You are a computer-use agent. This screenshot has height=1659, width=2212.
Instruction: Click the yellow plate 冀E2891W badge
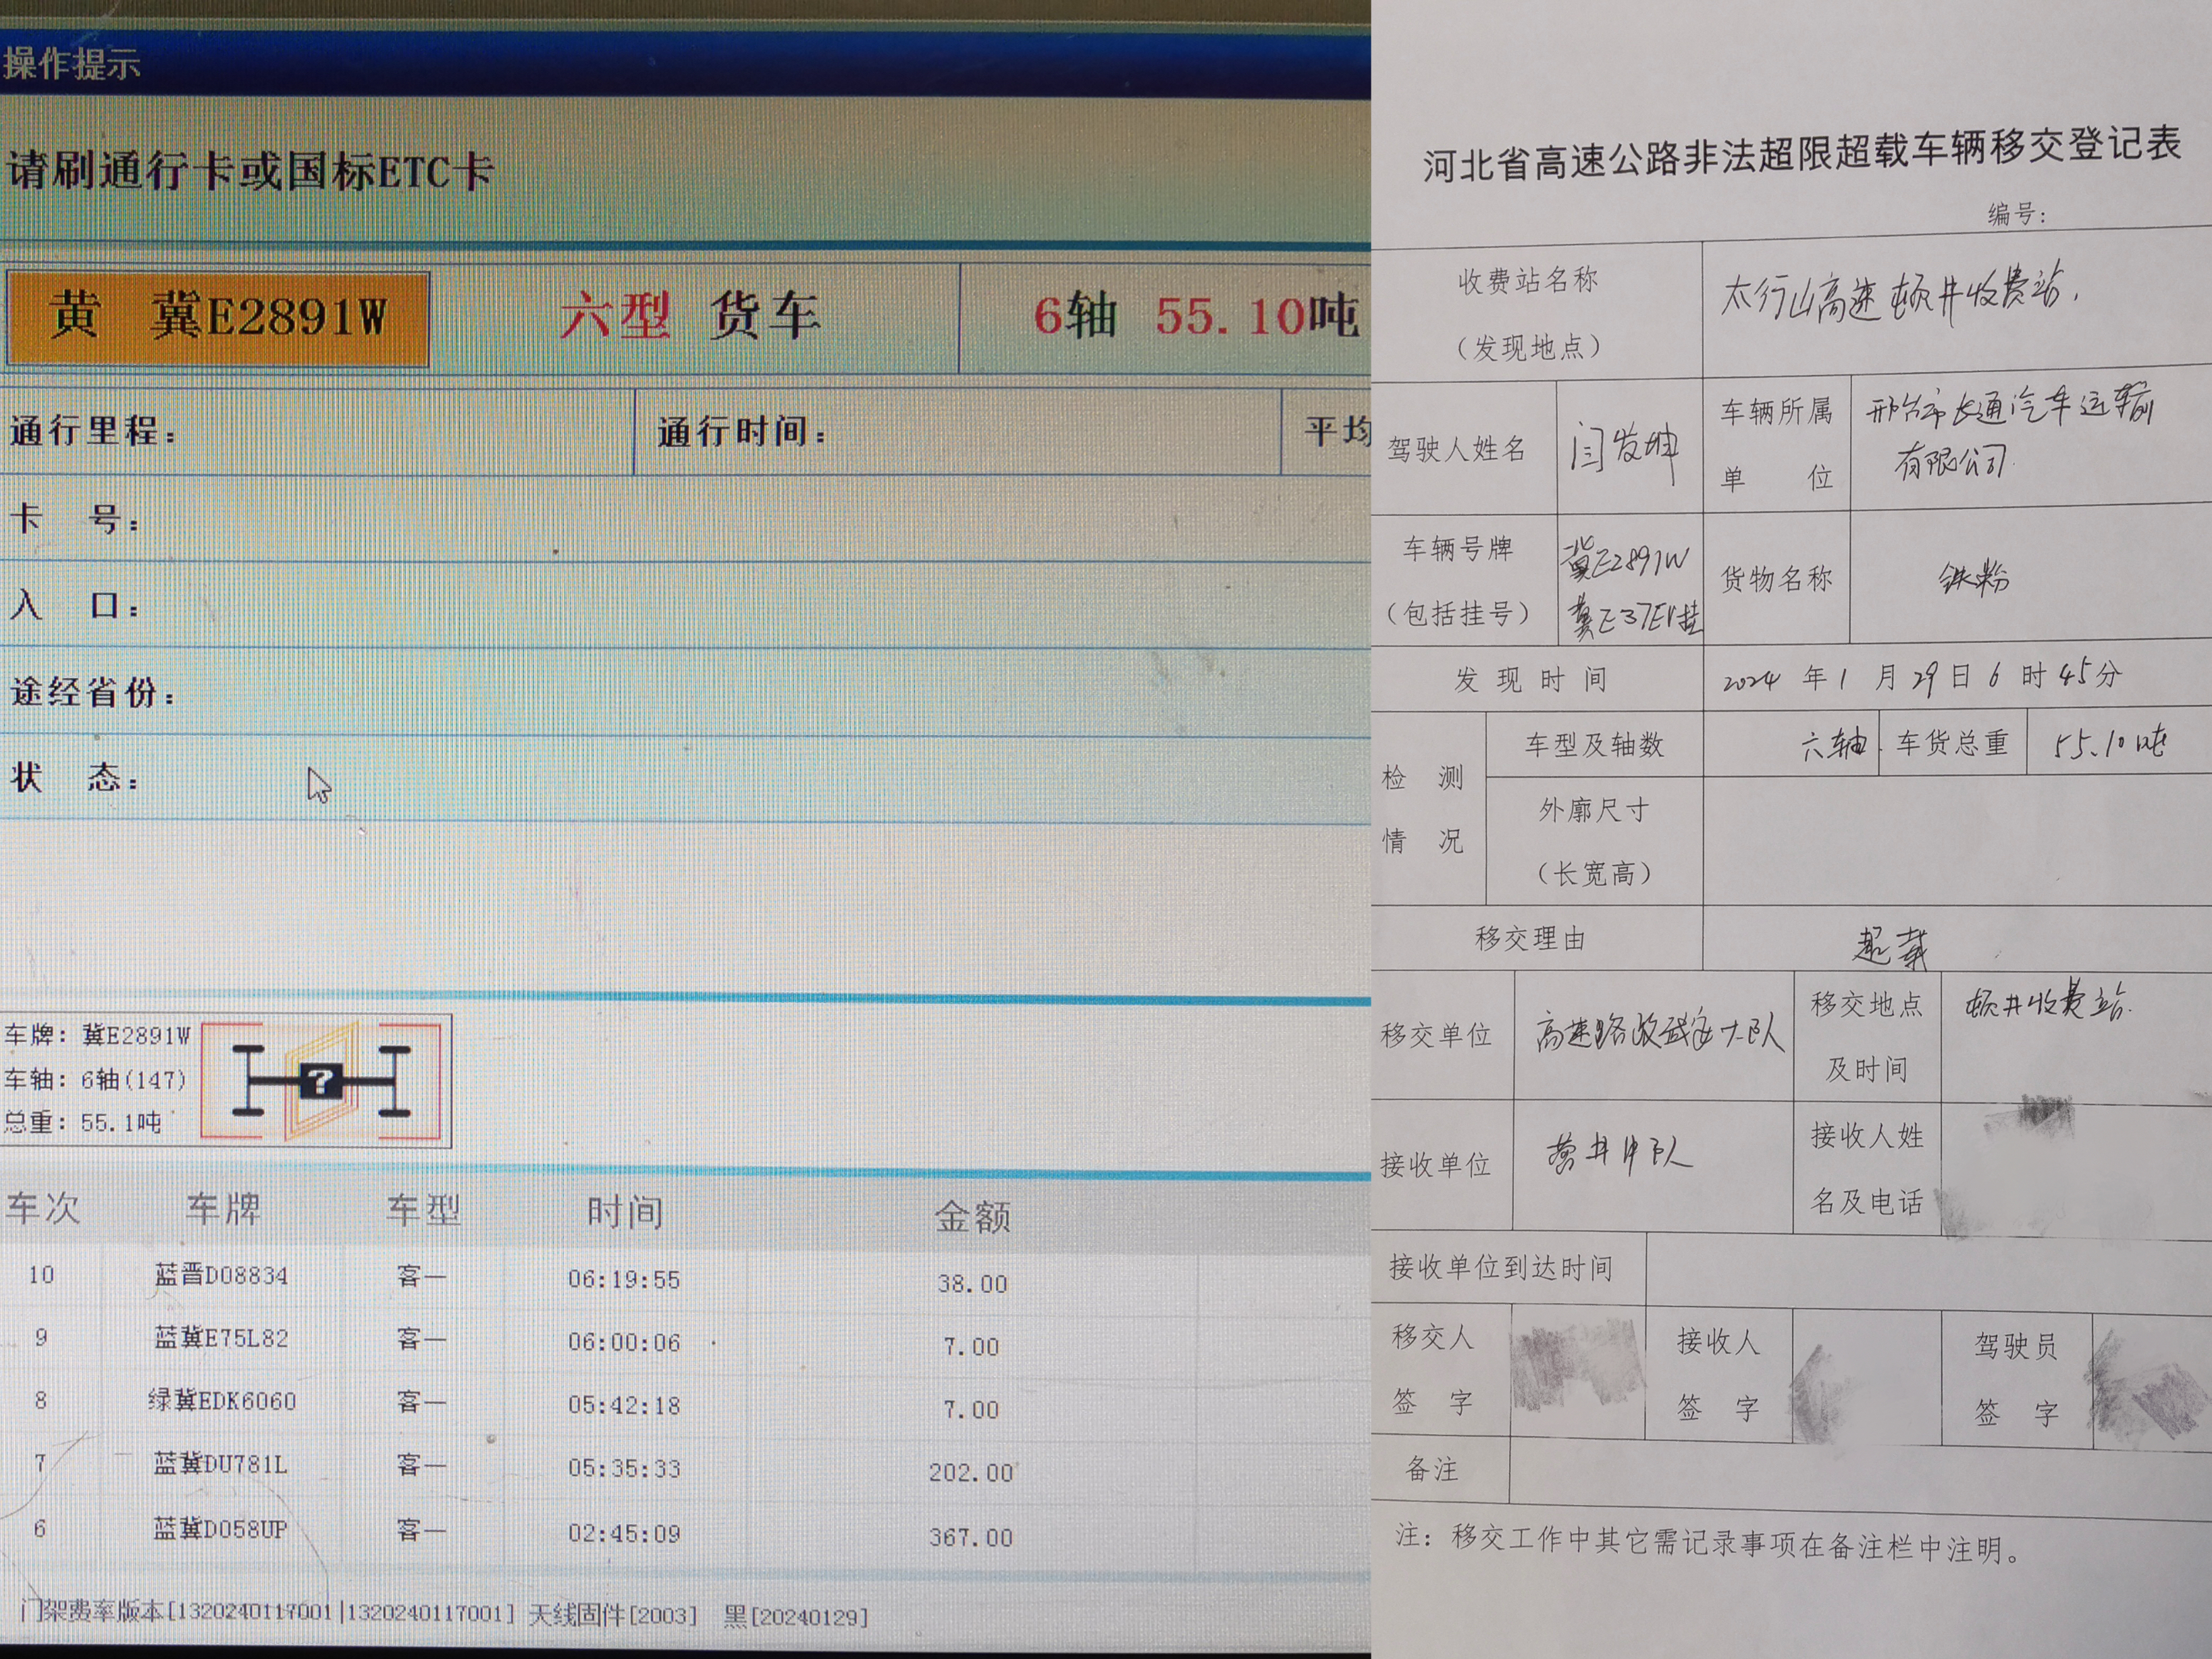[218, 318]
